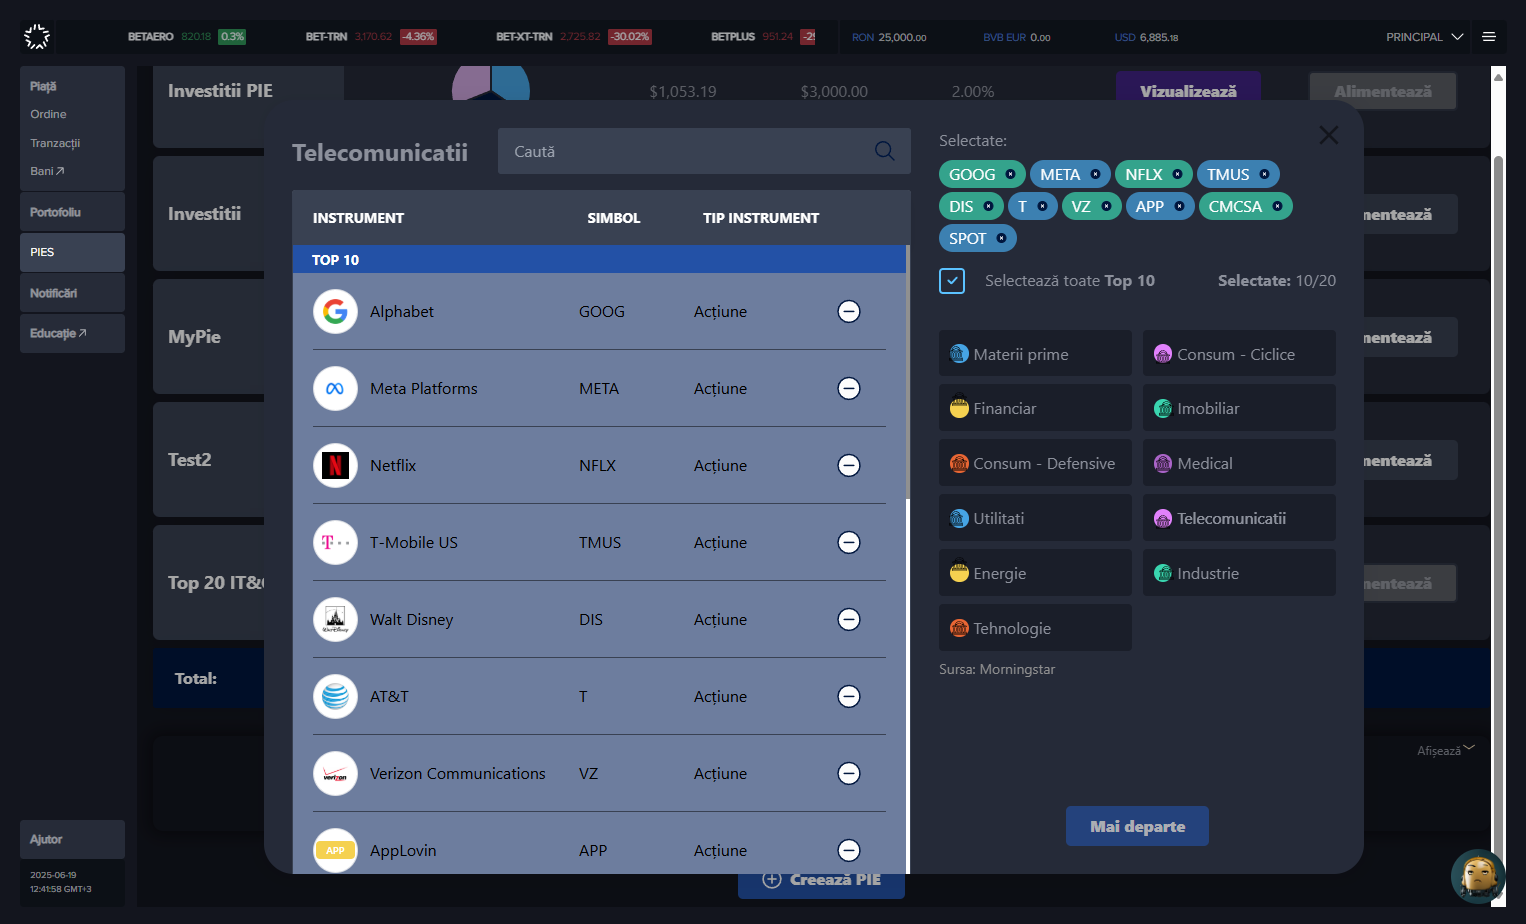
Task: Remove Meta Platforms with minus icon
Action: pos(849,389)
